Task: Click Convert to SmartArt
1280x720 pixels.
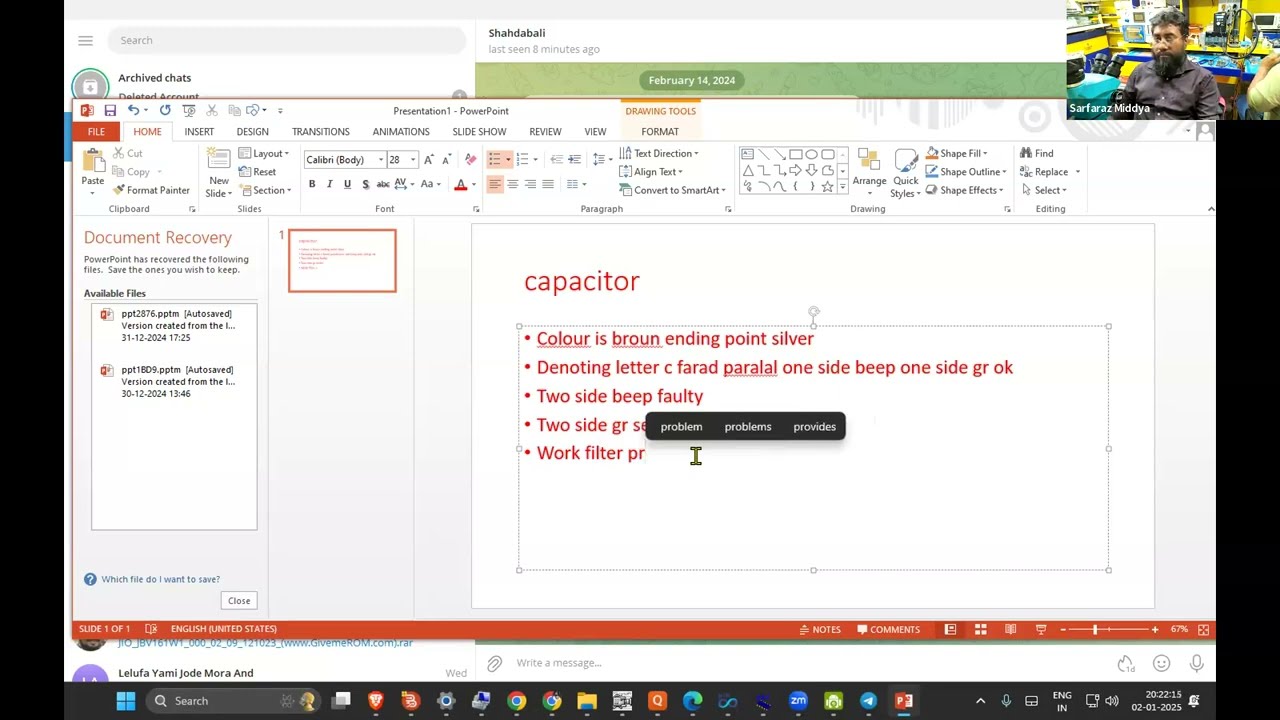Action: 671,190
